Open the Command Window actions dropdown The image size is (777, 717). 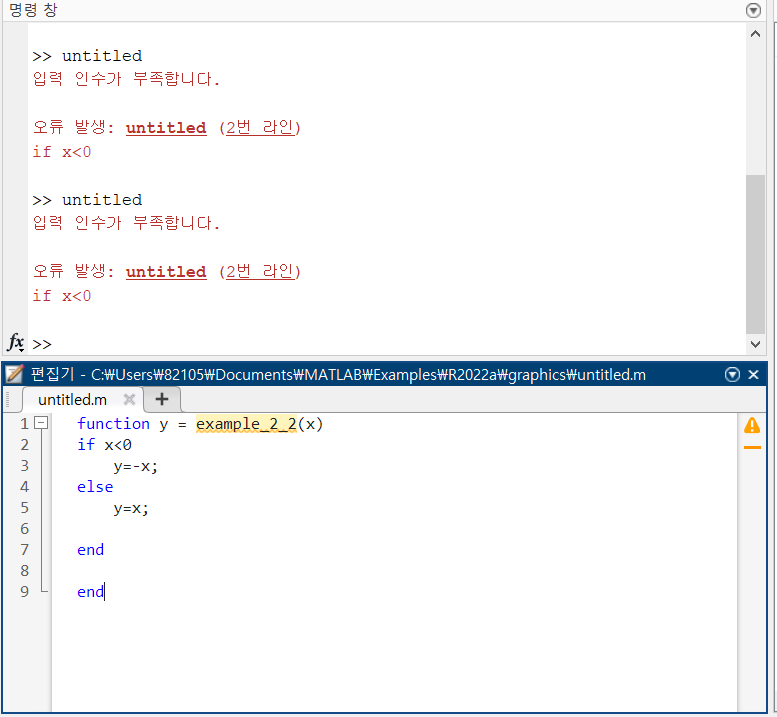[x=753, y=10]
